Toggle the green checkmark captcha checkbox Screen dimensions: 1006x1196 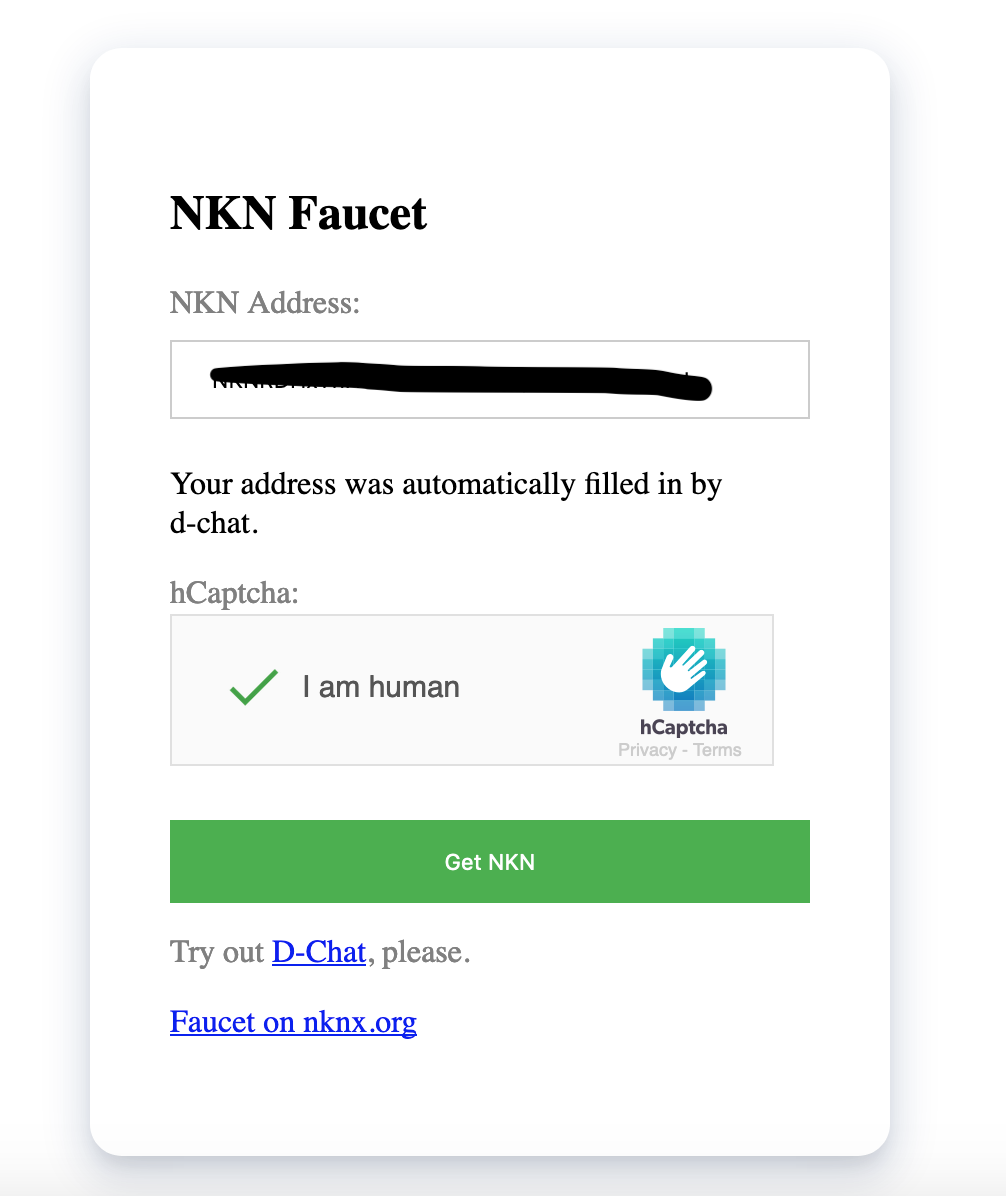point(254,687)
